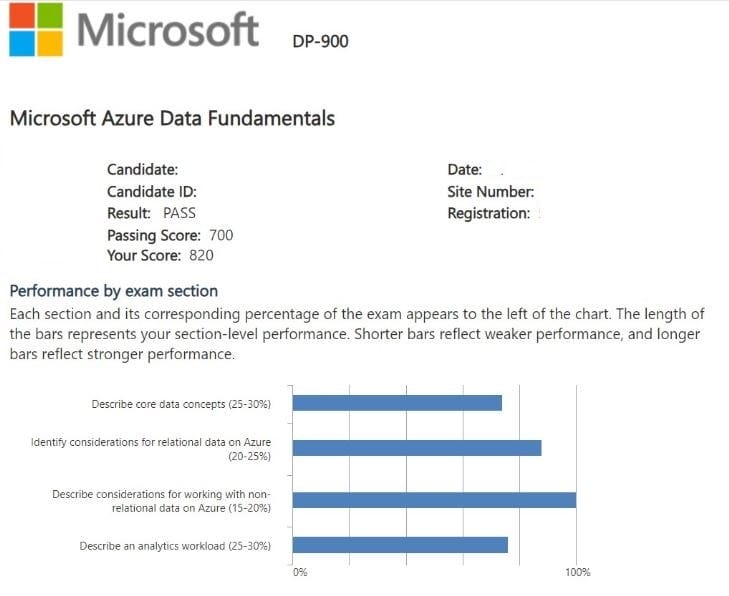Screen dimensions: 729x596
Task: Click the Registration label
Action: click(x=488, y=213)
